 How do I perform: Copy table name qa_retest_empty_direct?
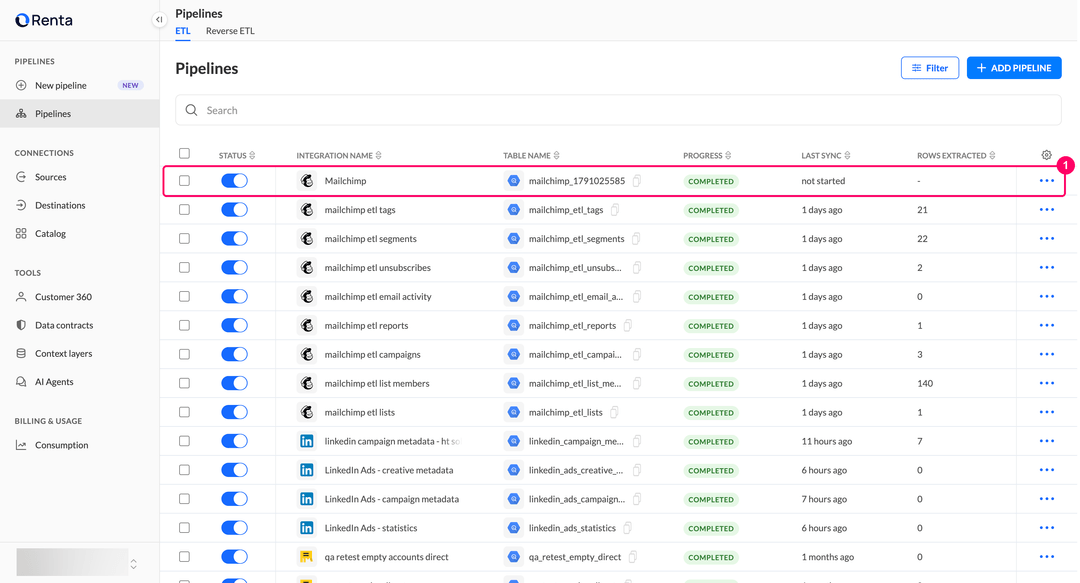click(x=632, y=557)
